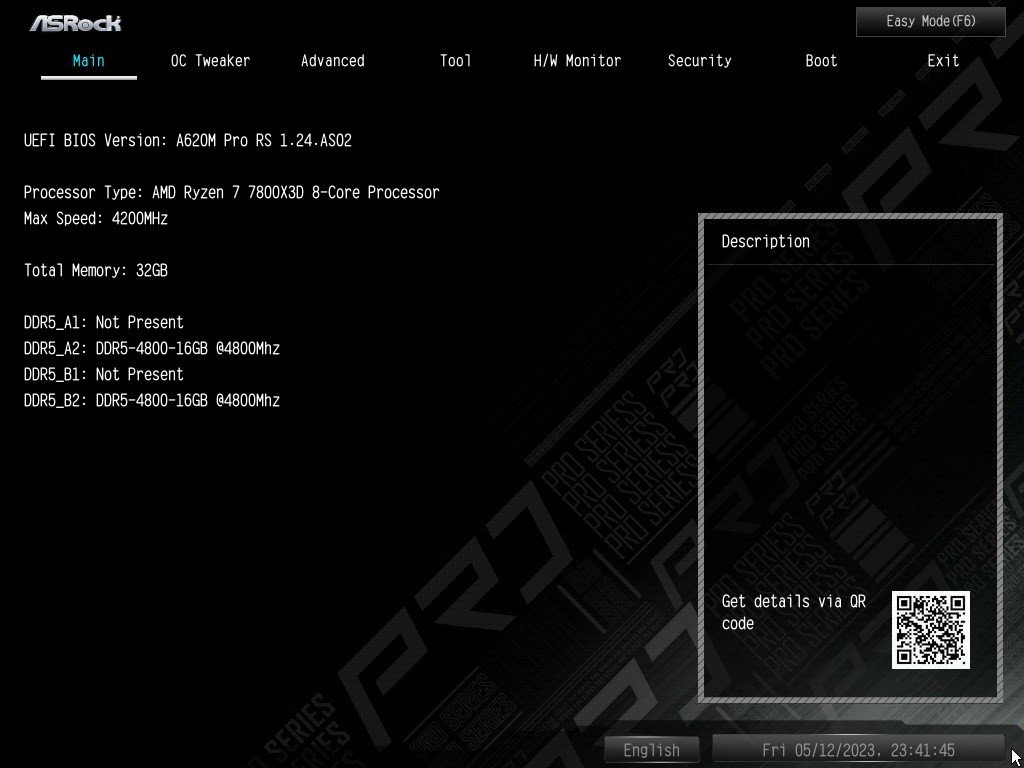Click the QR code in Description panel
1024x768 pixels.
pyautogui.click(x=931, y=630)
